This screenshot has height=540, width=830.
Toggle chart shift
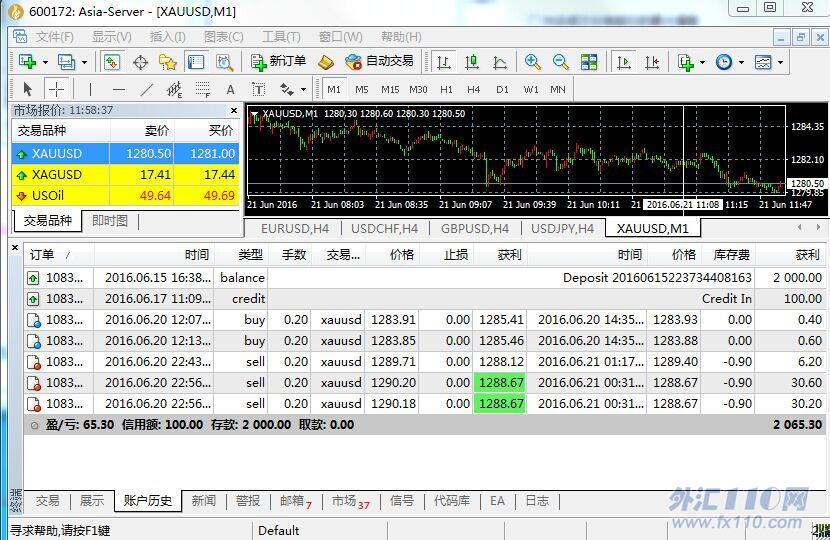(x=652, y=62)
